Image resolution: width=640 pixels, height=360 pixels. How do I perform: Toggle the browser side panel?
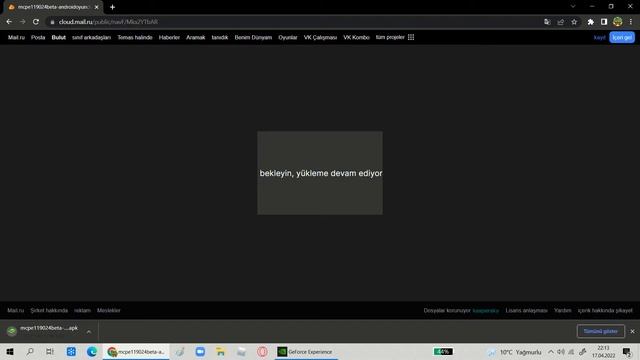604,22
